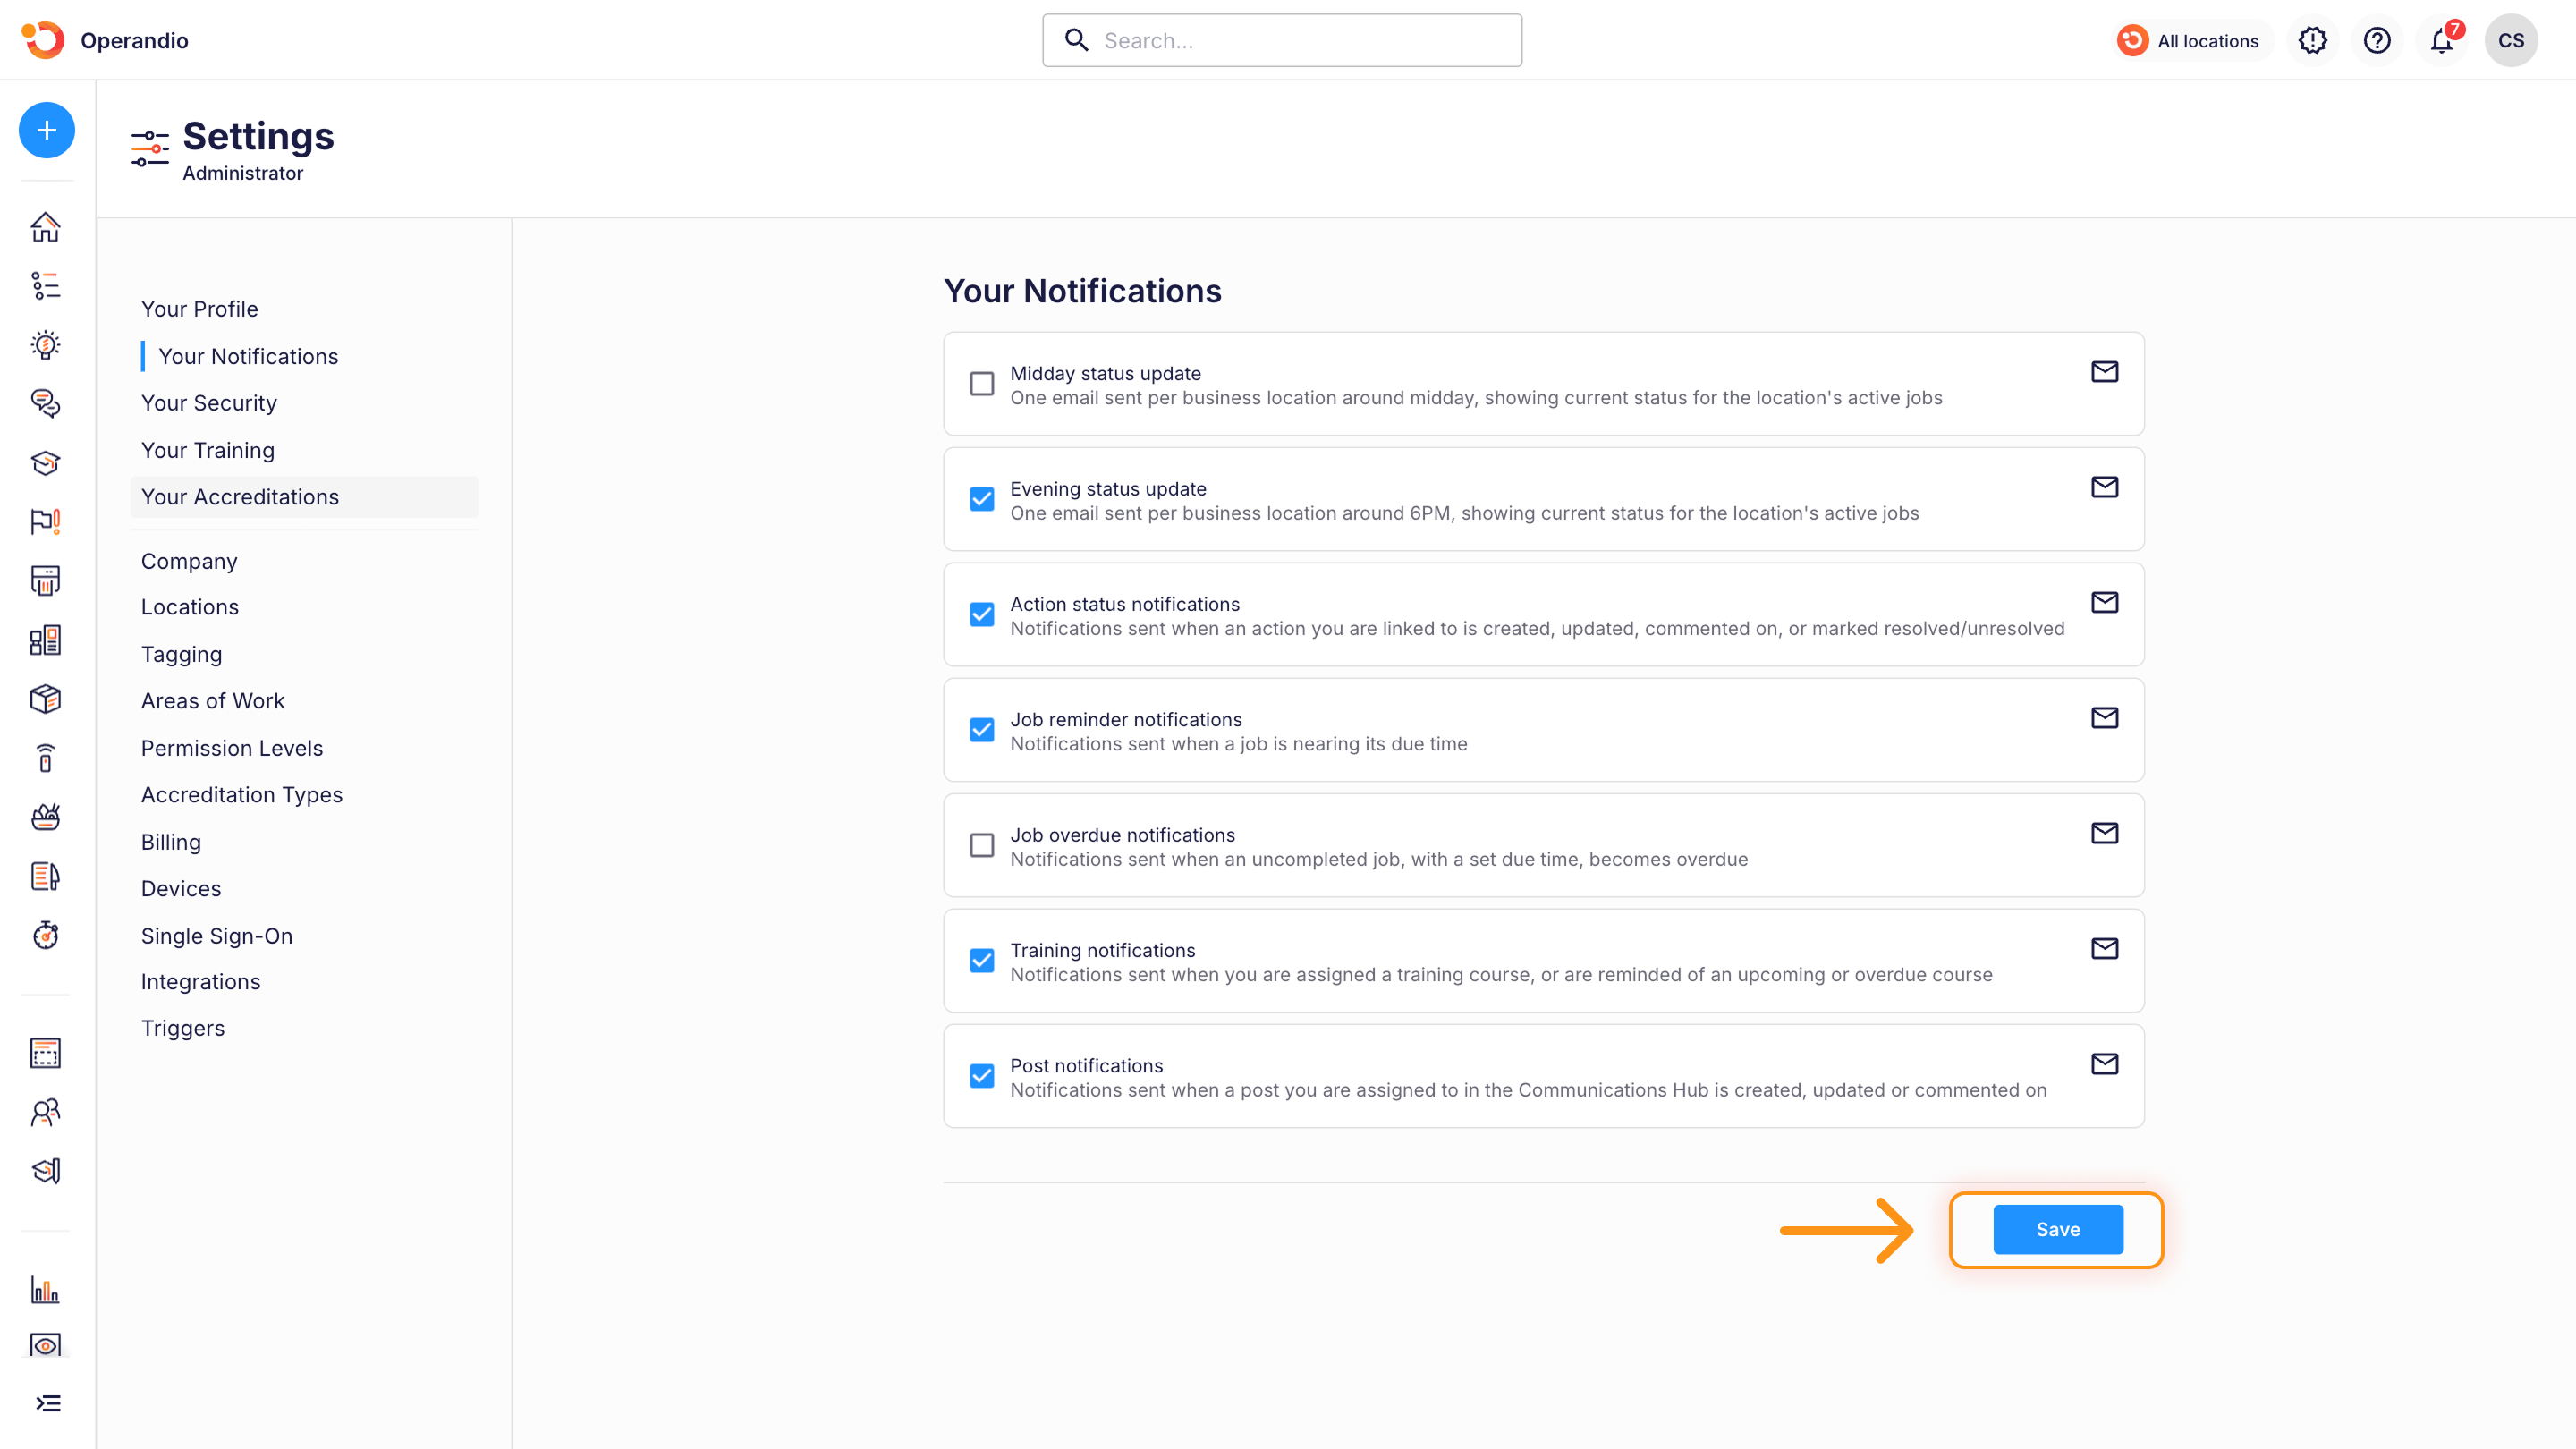
Task: Click the email icon for Midday status update
Action: click(x=2105, y=372)
